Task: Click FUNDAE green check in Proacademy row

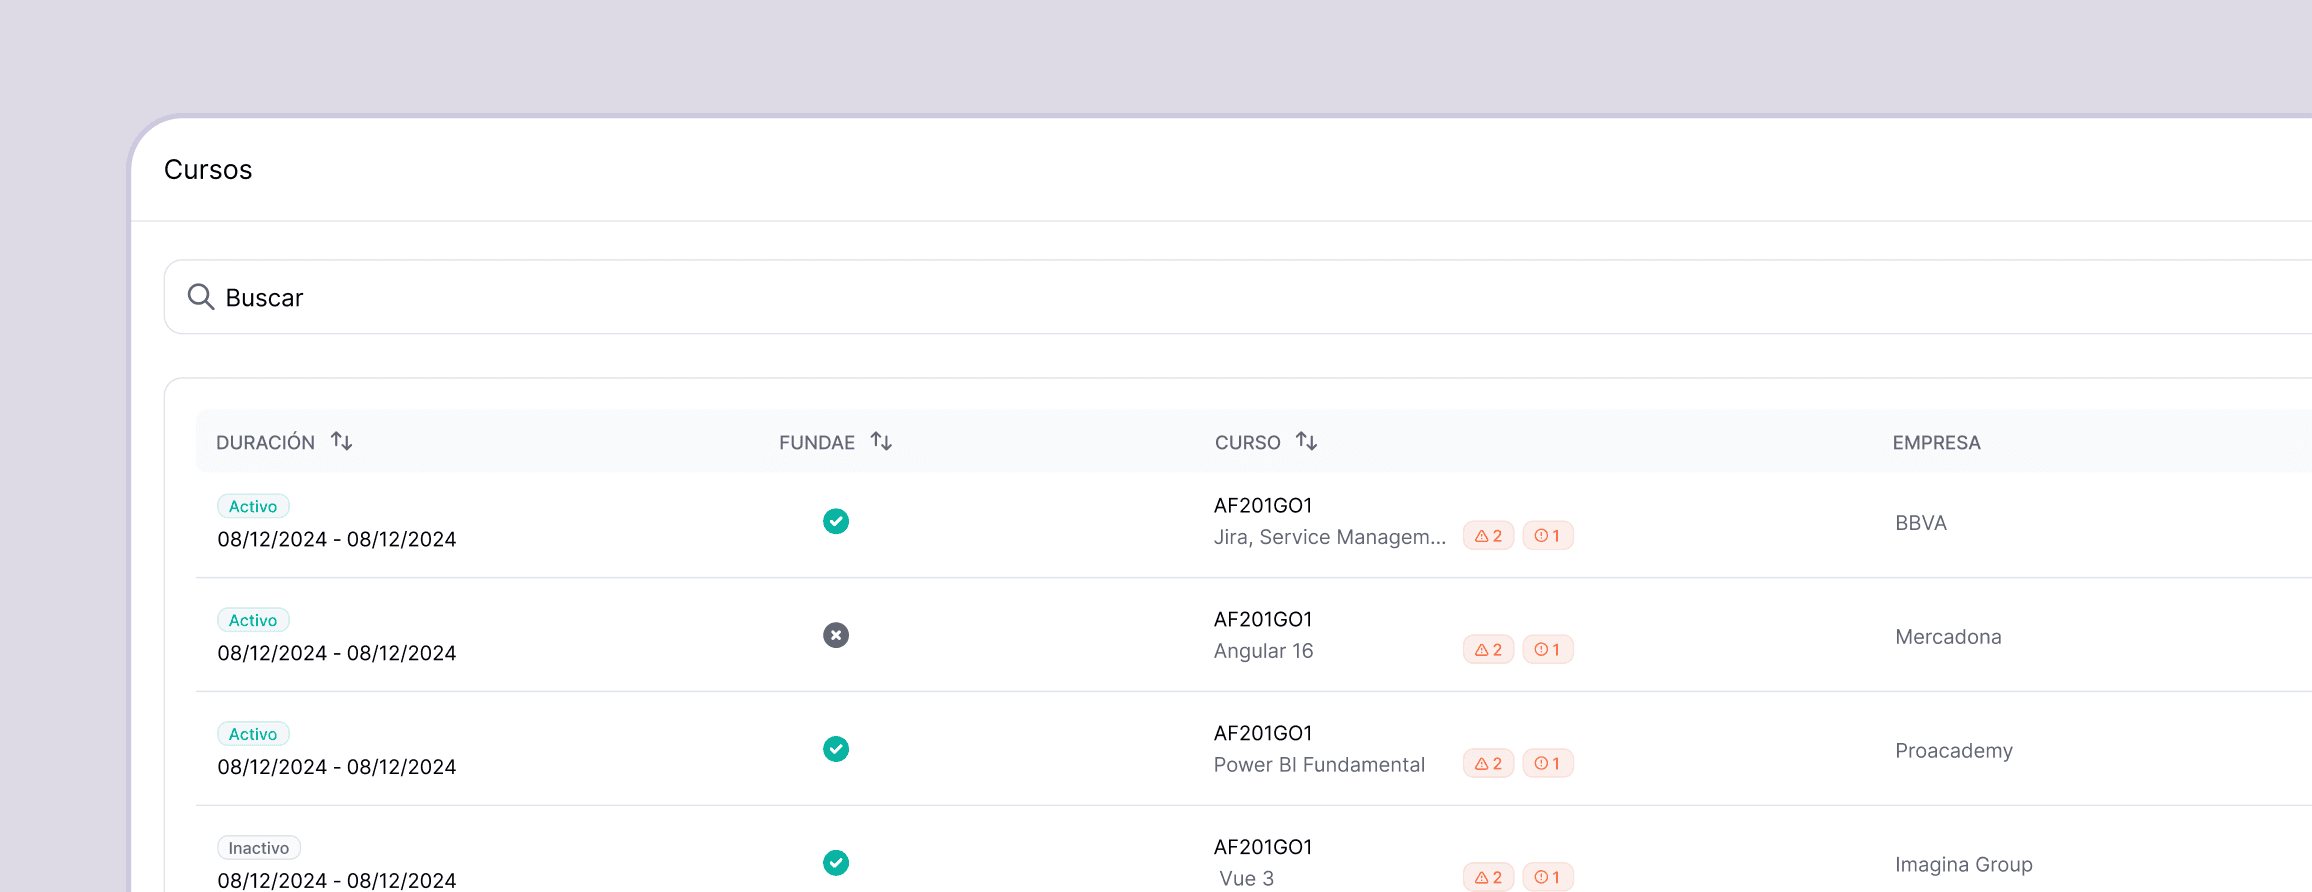Action: click(836, 749)
